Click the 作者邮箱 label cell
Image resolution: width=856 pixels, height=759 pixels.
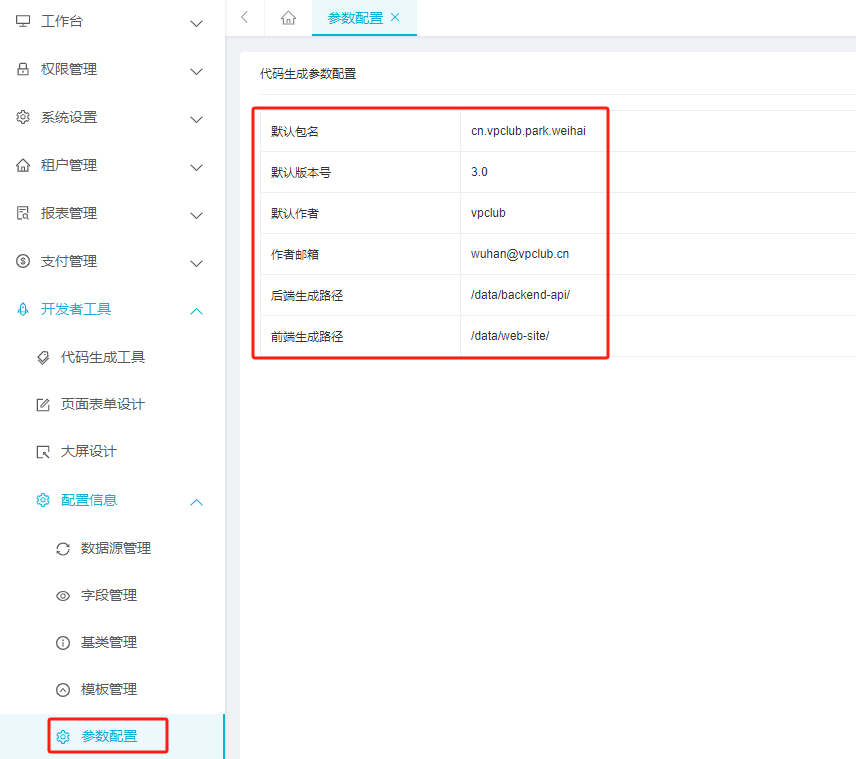[x=360, y=254]
